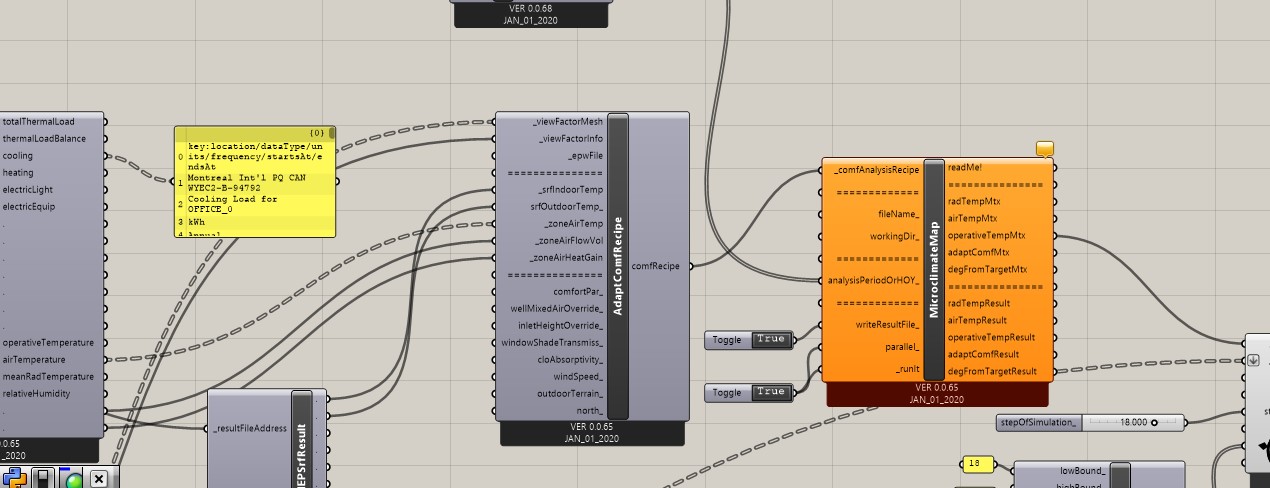This screenshot has height=488, width=1270.
Task: Click the windSpeed_ input
Action: 580,376
